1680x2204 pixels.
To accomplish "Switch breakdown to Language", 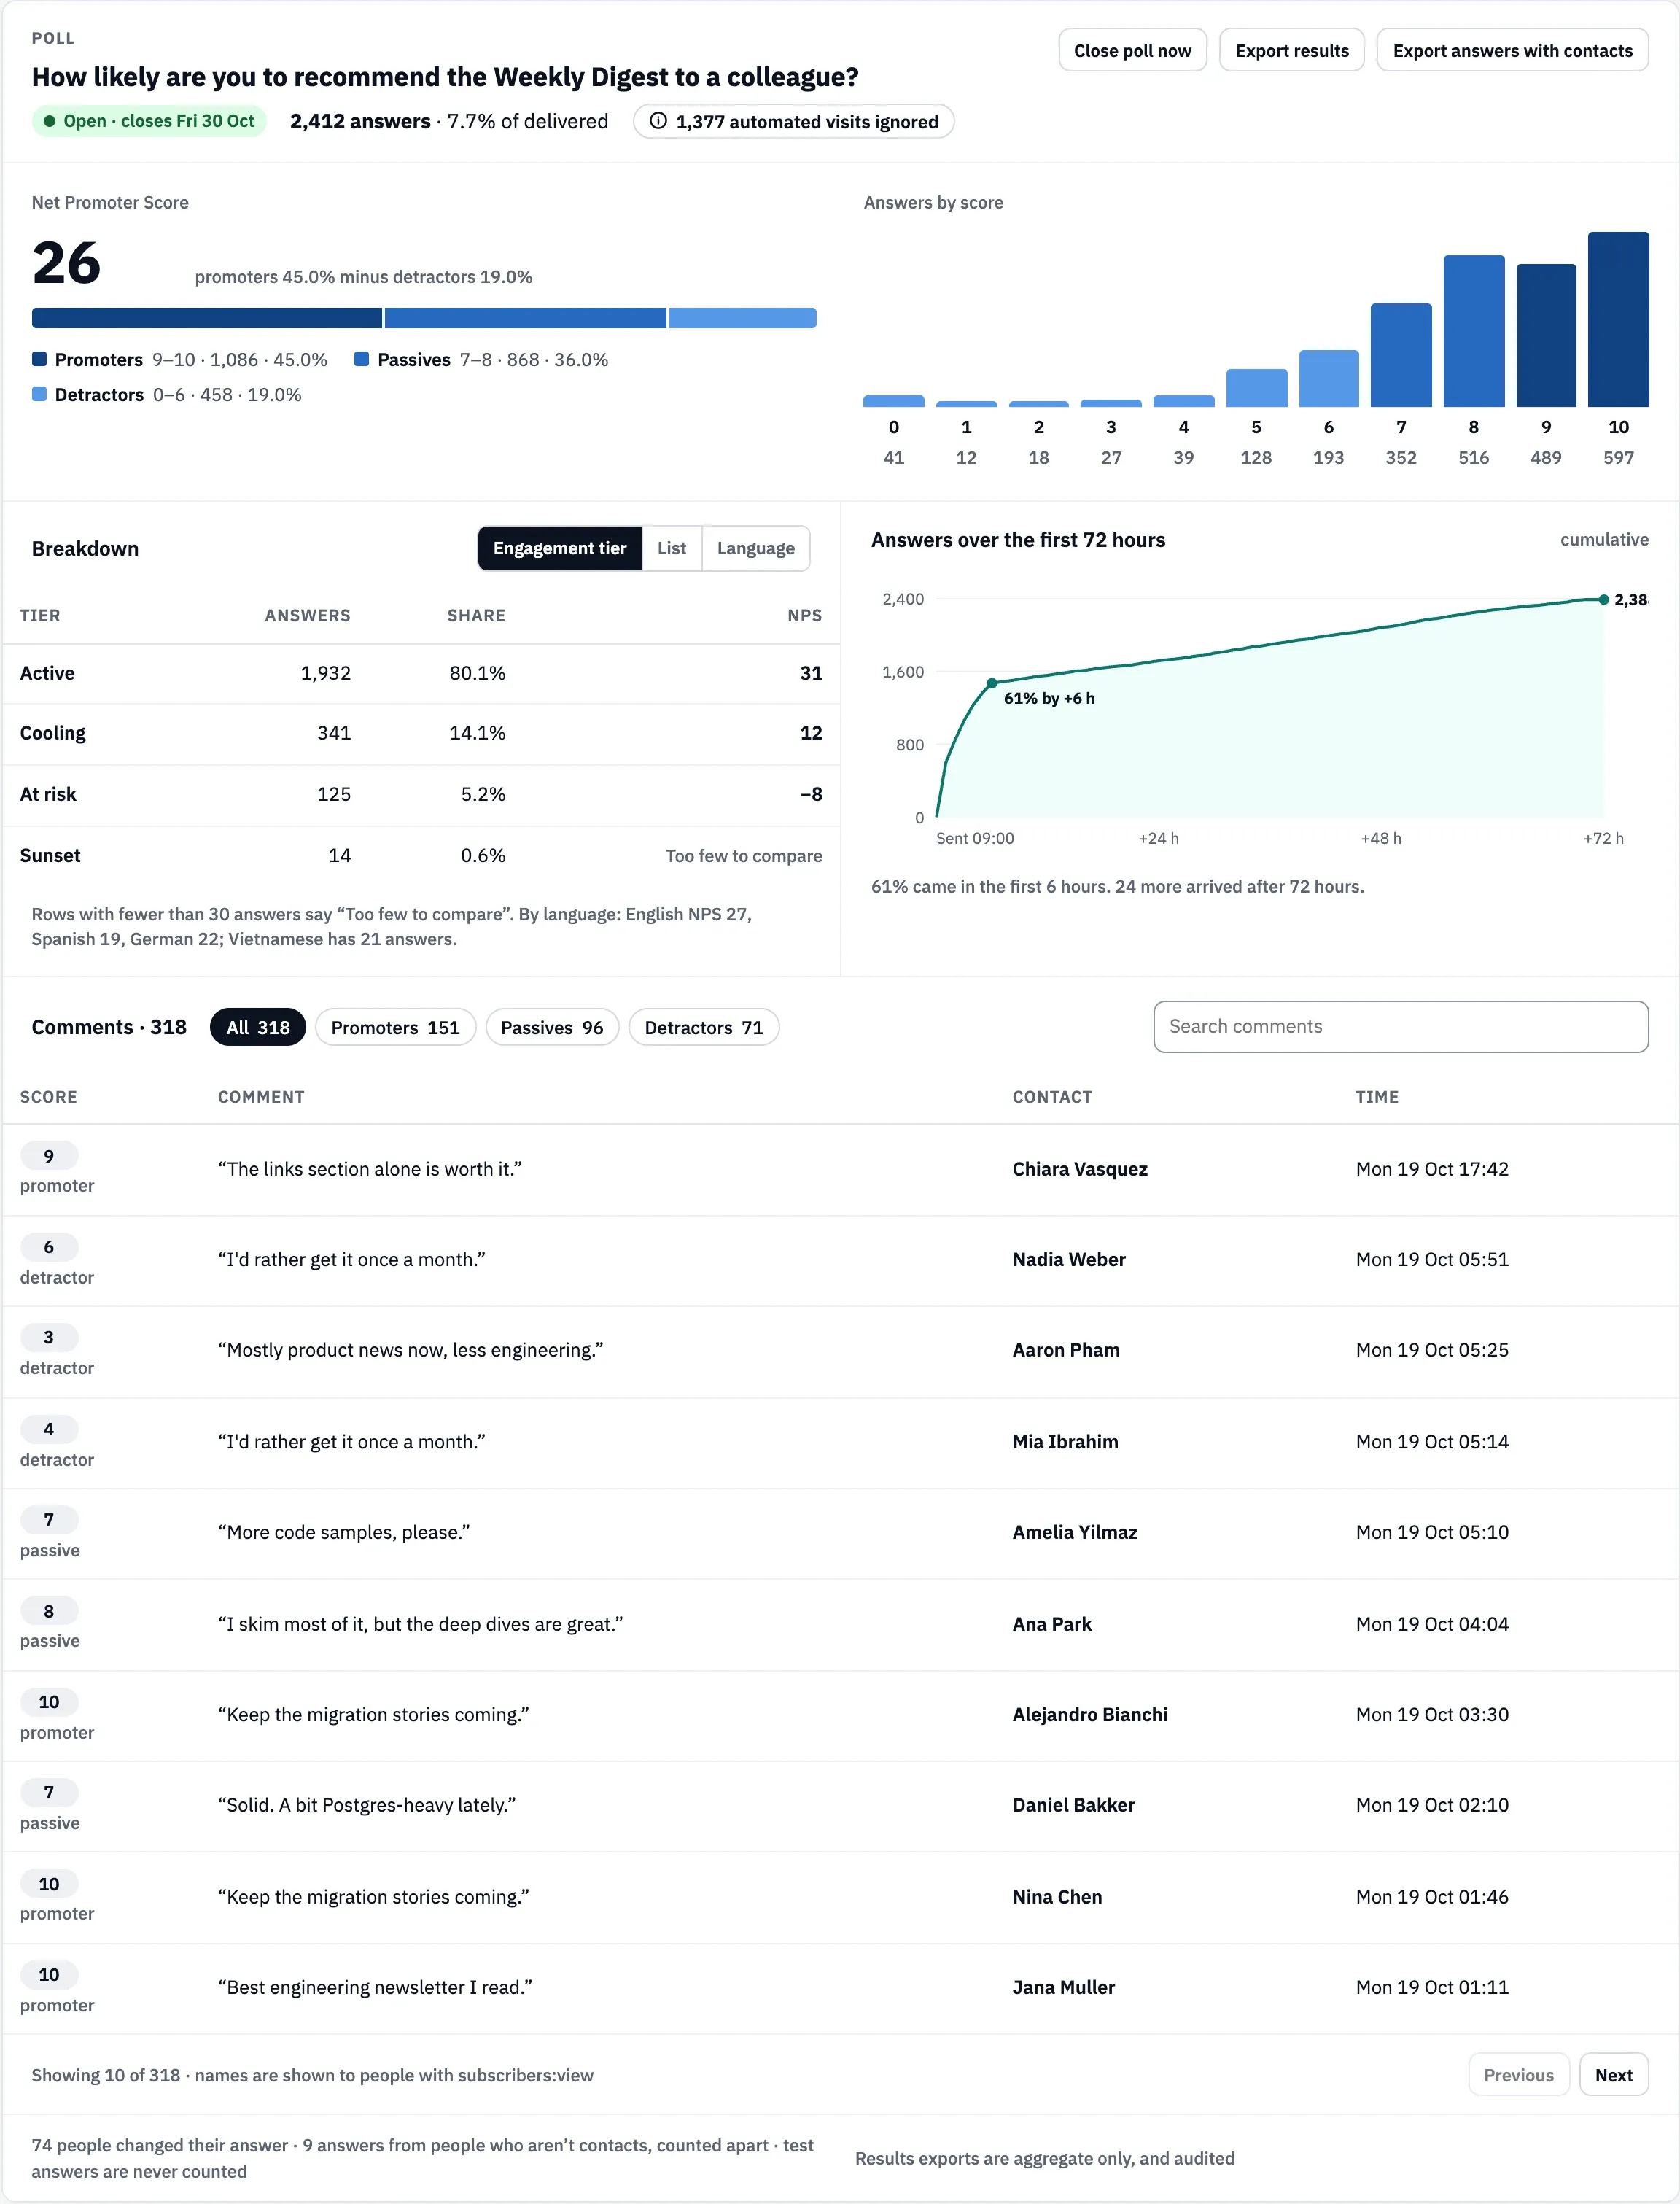I will point(755,548).
